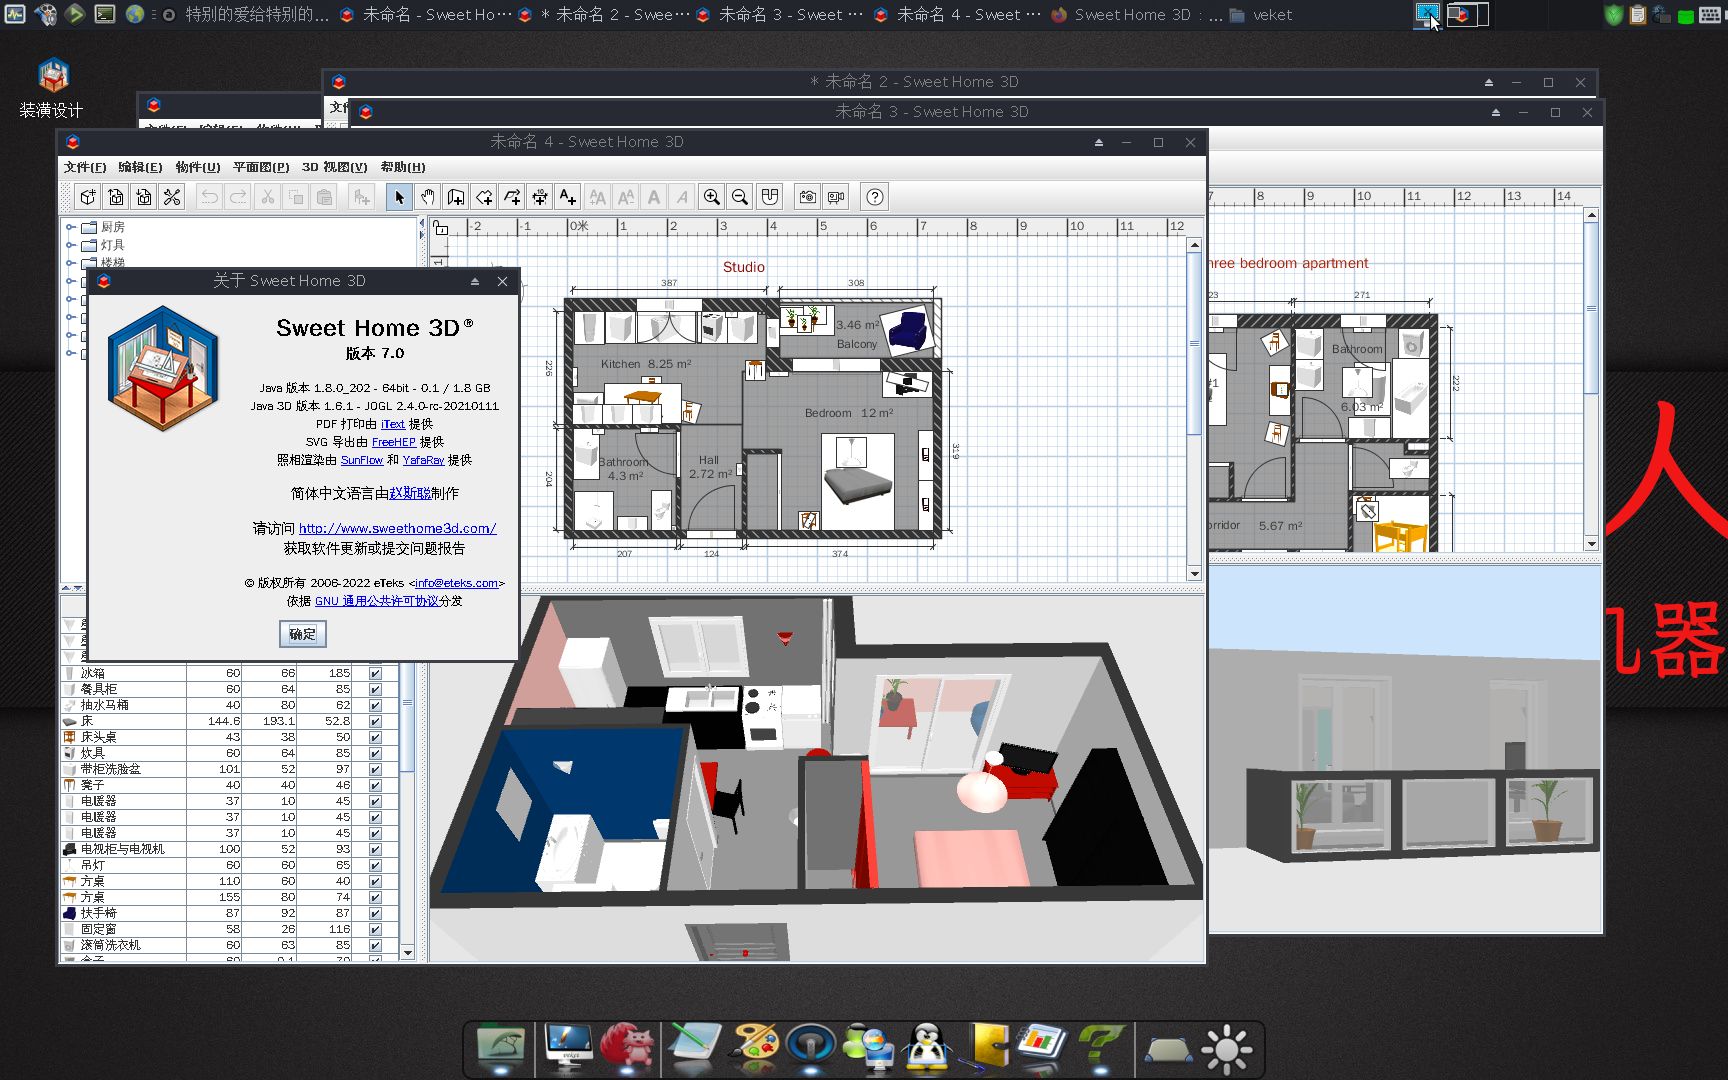This screenshot has height=1080, width=1728.
Task: Activate the Select arrow tool
Action: 399,197
